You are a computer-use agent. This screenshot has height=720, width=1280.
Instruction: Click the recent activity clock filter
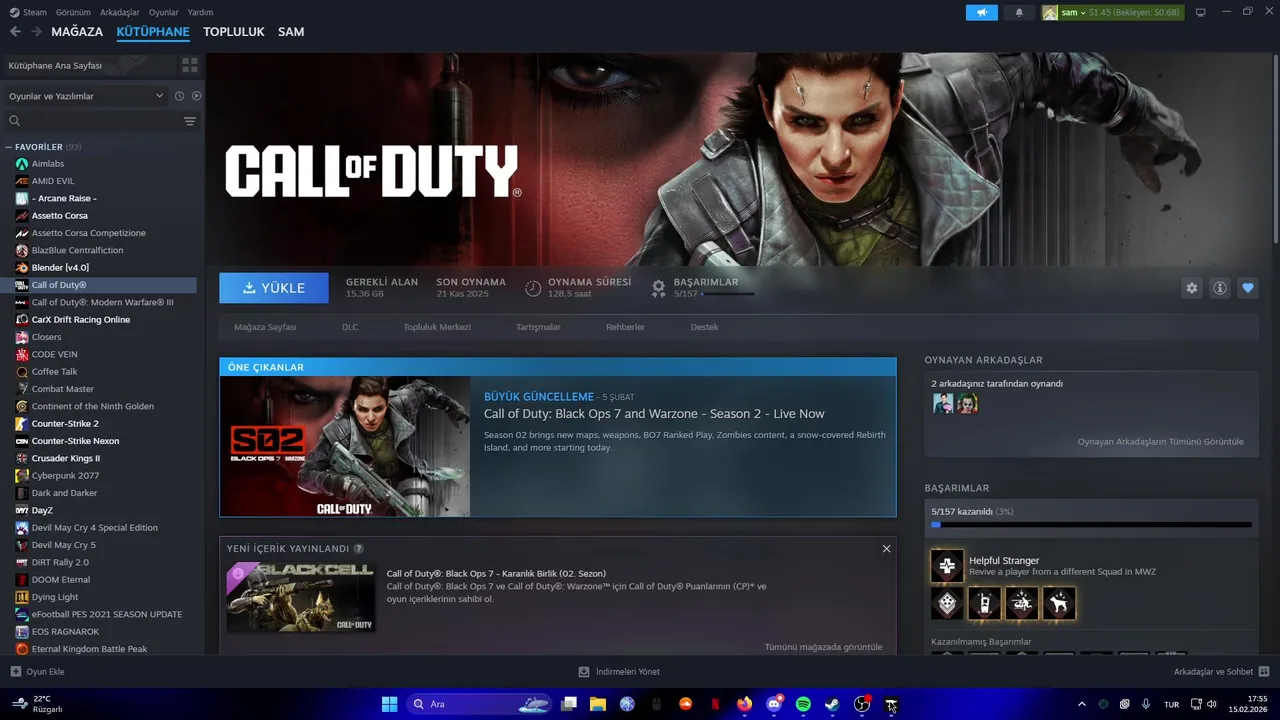179,96
